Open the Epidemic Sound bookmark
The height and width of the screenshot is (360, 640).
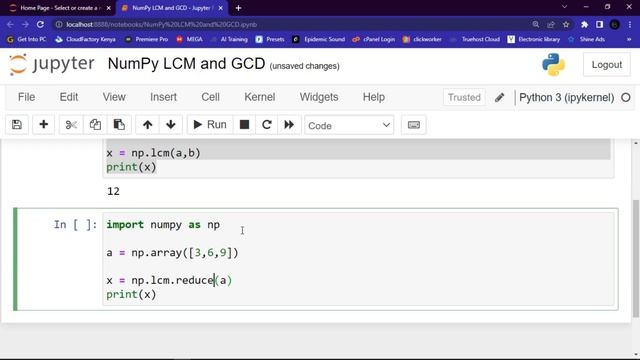click(x=319, y=39)
